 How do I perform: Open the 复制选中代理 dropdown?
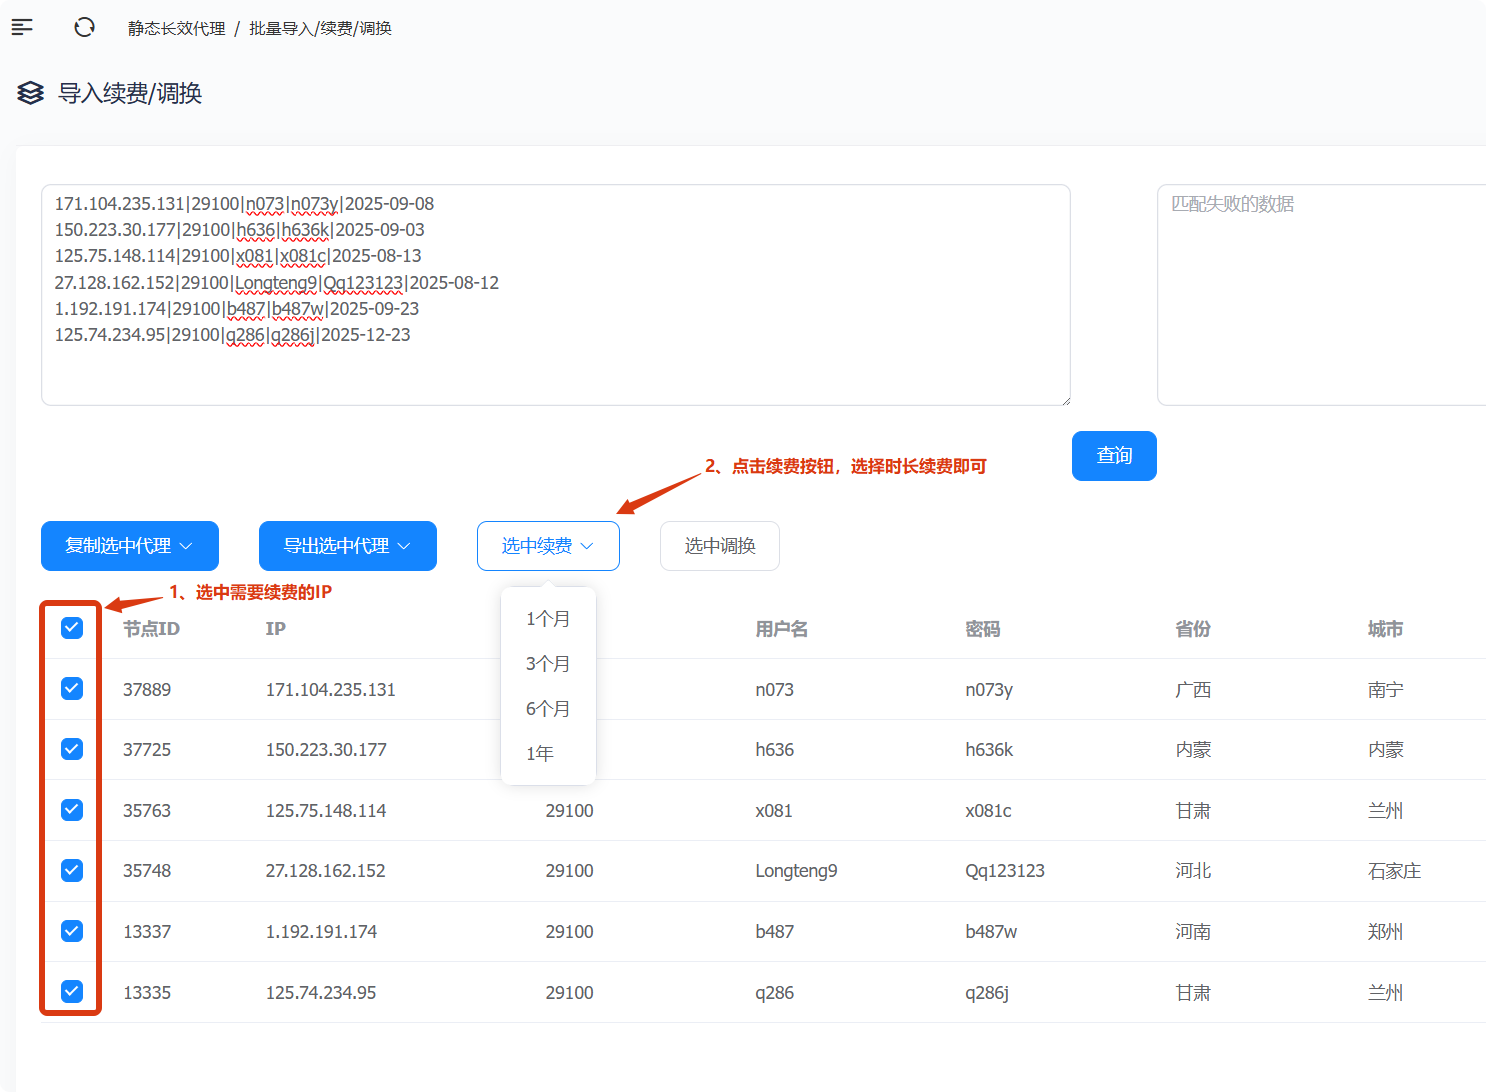point(130,546)
